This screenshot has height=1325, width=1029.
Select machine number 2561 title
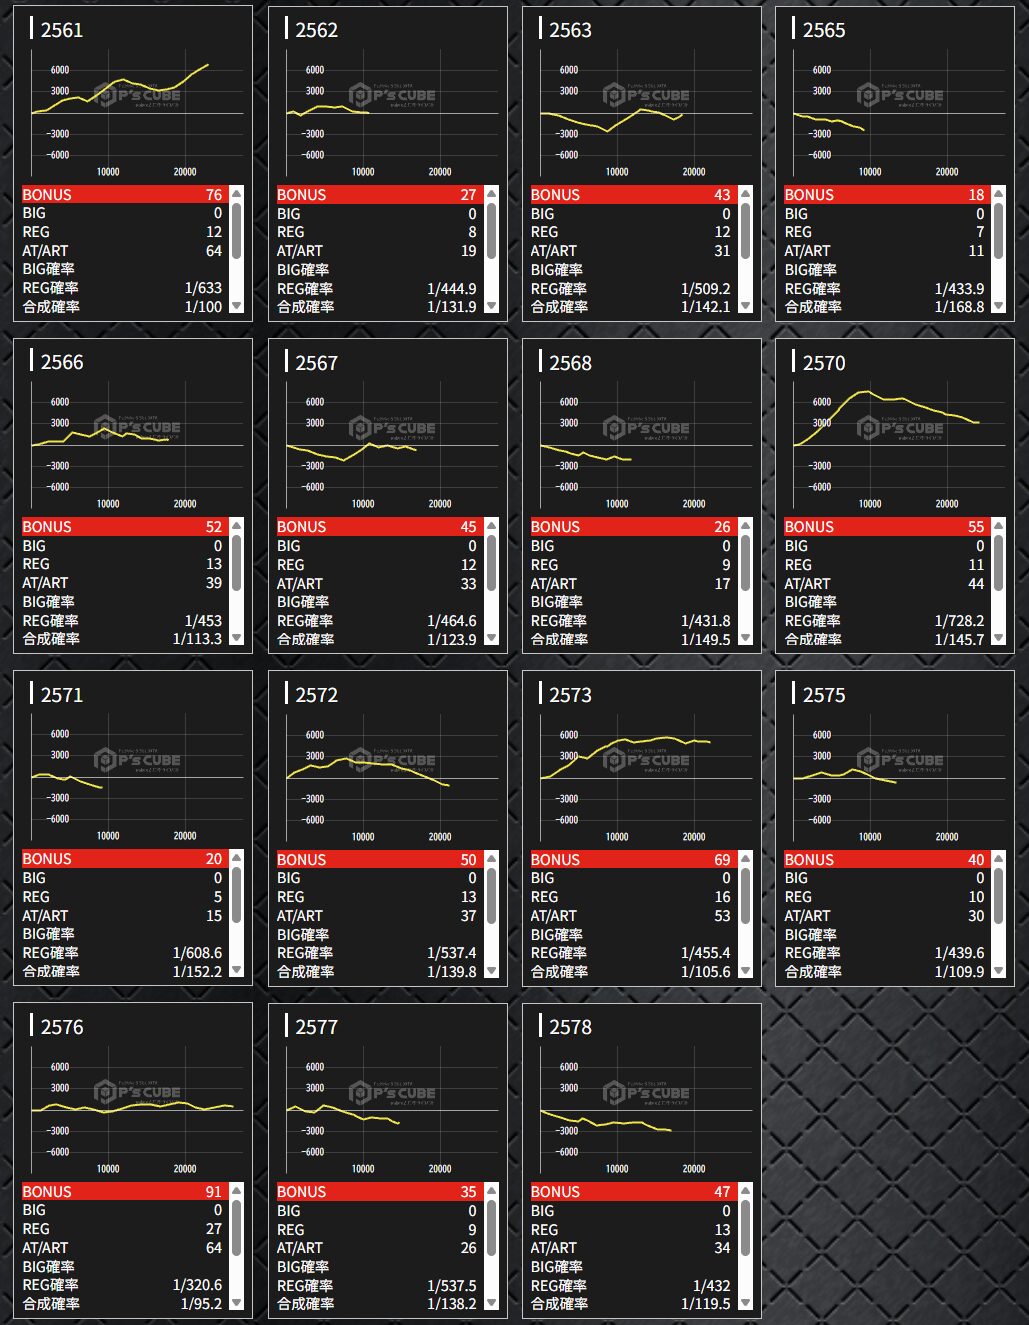tap(62, 30)
